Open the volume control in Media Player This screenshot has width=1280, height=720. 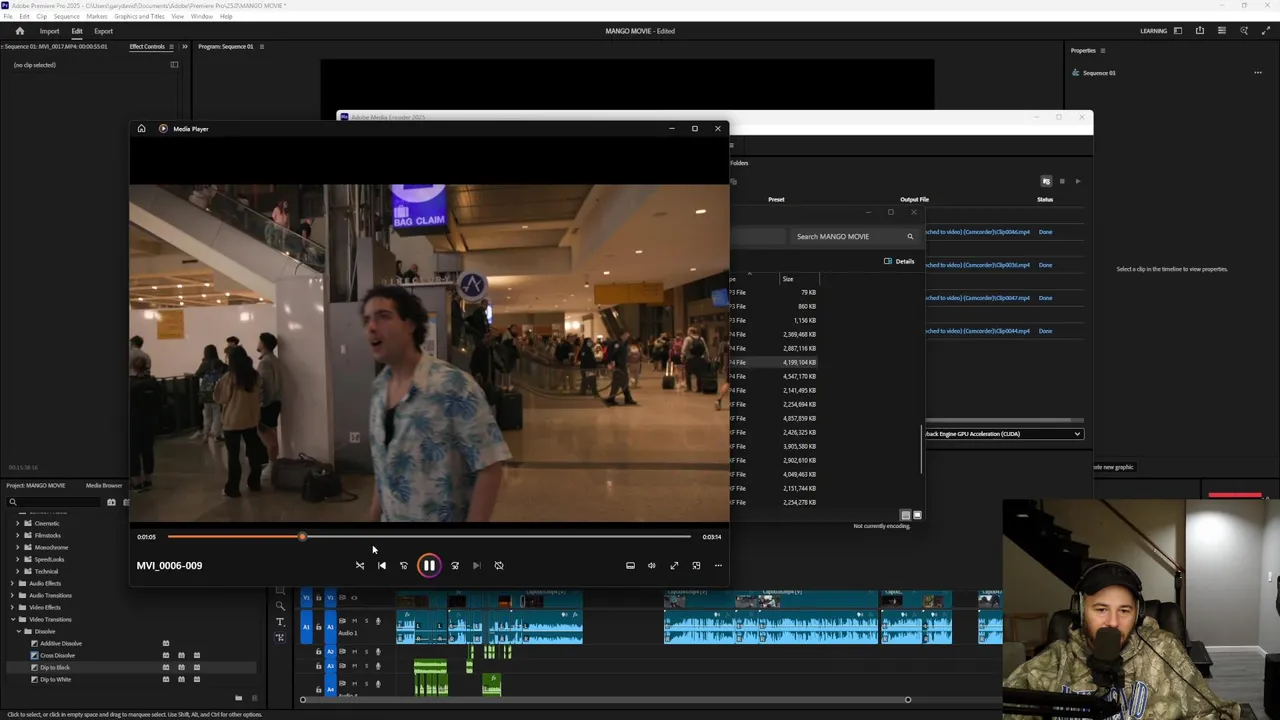[652, 566]
